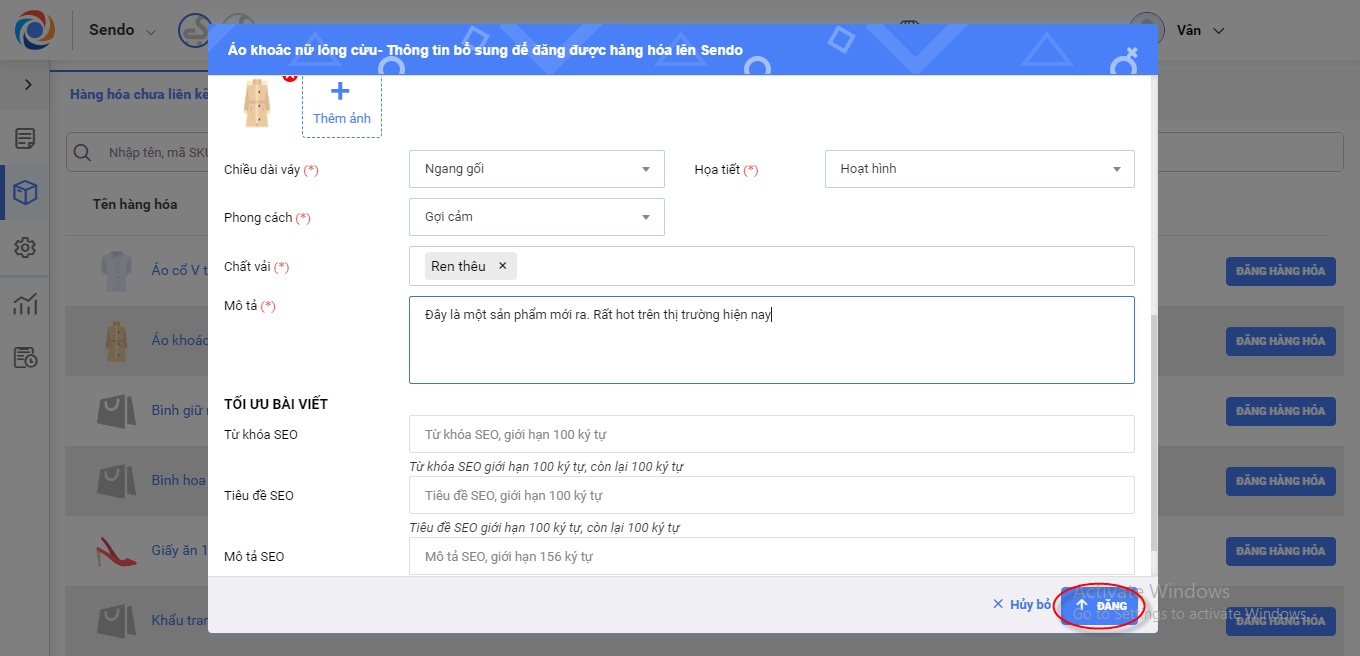Remove the product image with red delete badge

(290, 77)
